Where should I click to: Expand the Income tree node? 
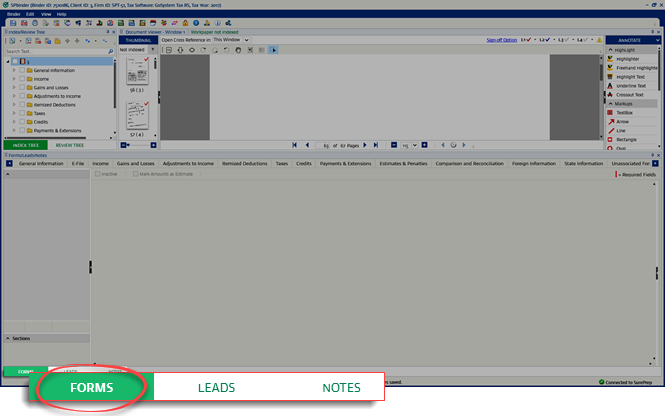pyautogui.click(x=14, y=79)
